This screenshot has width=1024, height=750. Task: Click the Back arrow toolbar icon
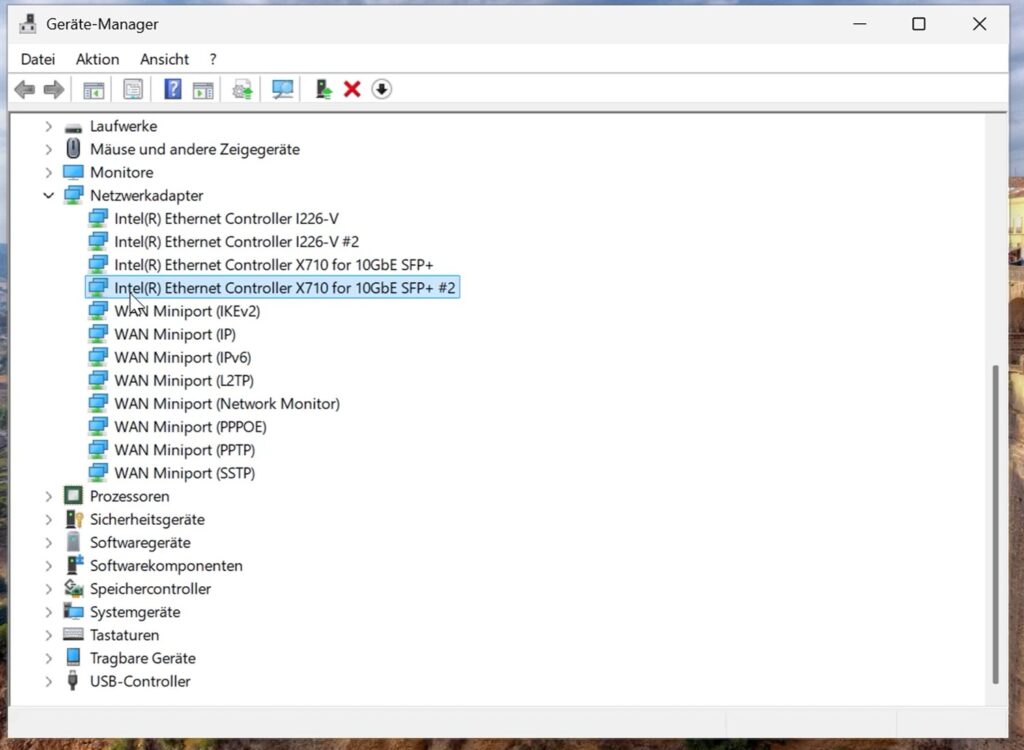(25, 90)
